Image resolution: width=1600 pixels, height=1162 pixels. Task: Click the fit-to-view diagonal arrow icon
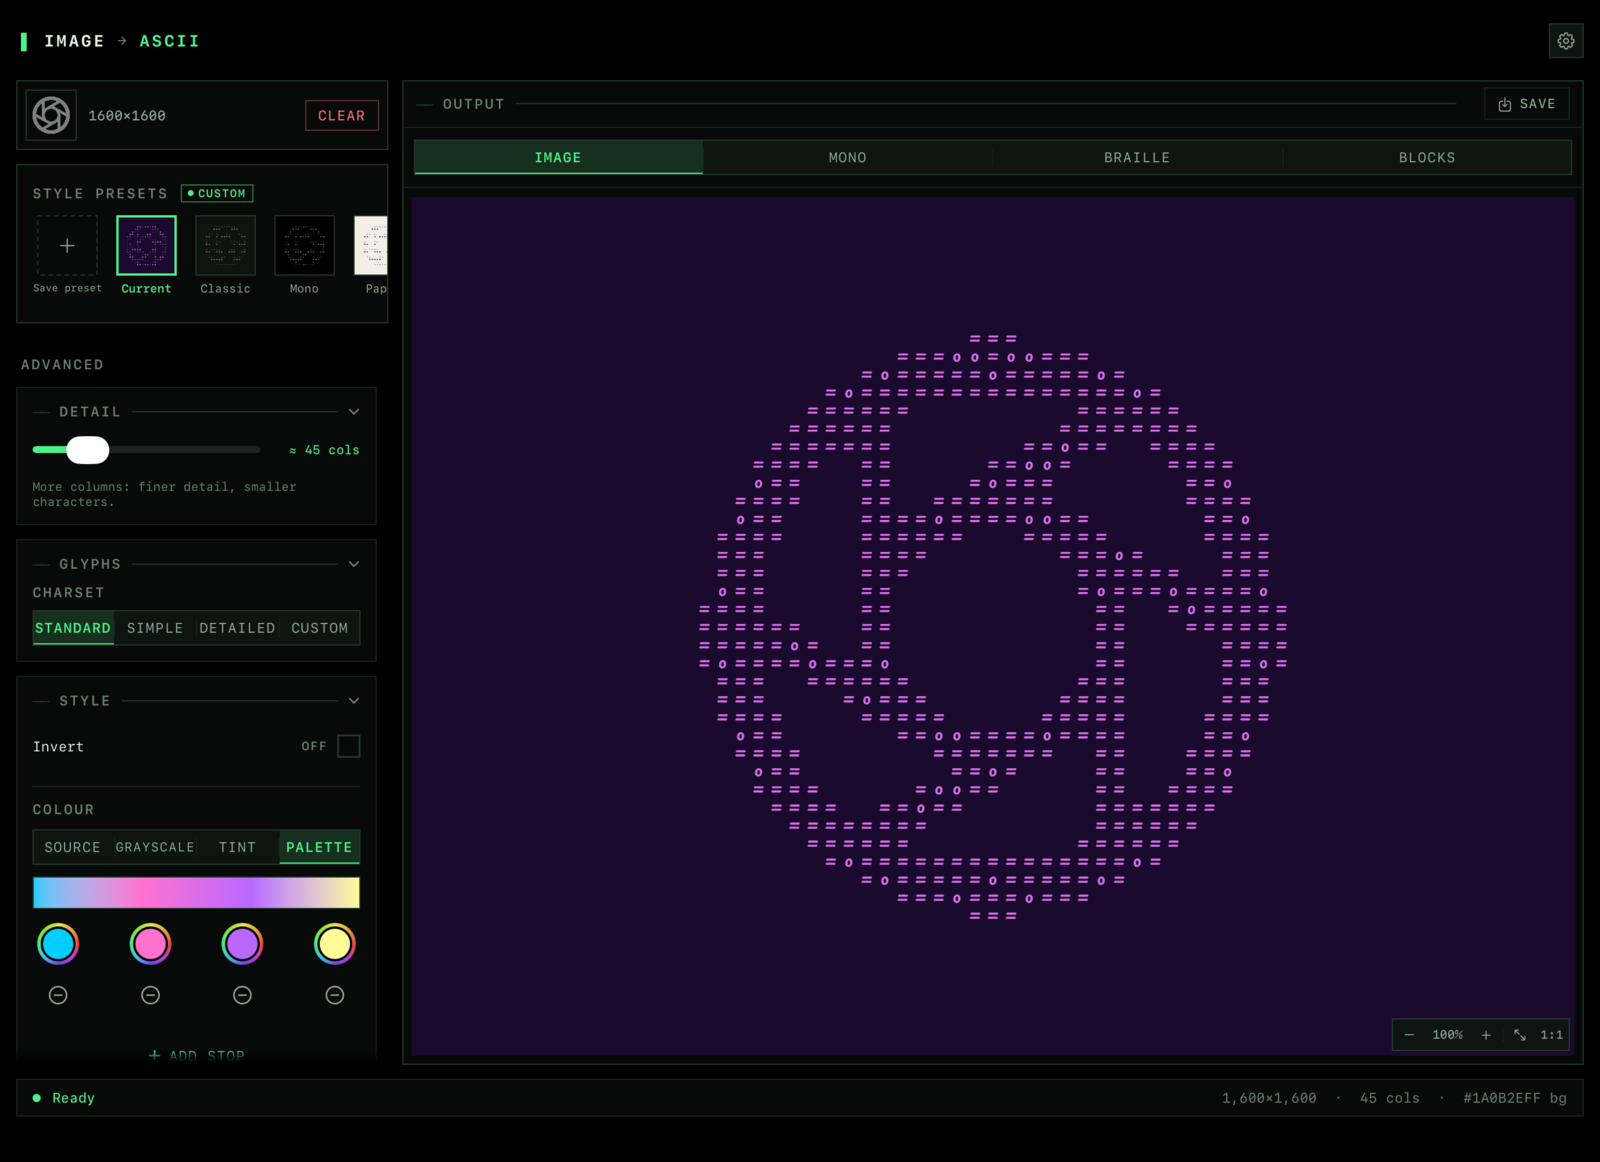(x=1520, y=1035)
